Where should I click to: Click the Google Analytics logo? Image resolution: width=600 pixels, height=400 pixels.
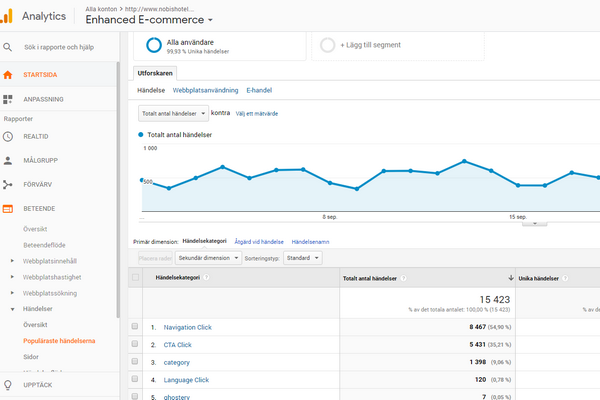click(x=6, y=16)
